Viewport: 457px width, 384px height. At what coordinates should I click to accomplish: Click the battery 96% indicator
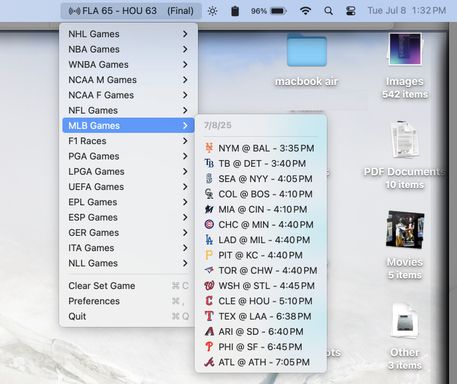(x=269, y=11)
